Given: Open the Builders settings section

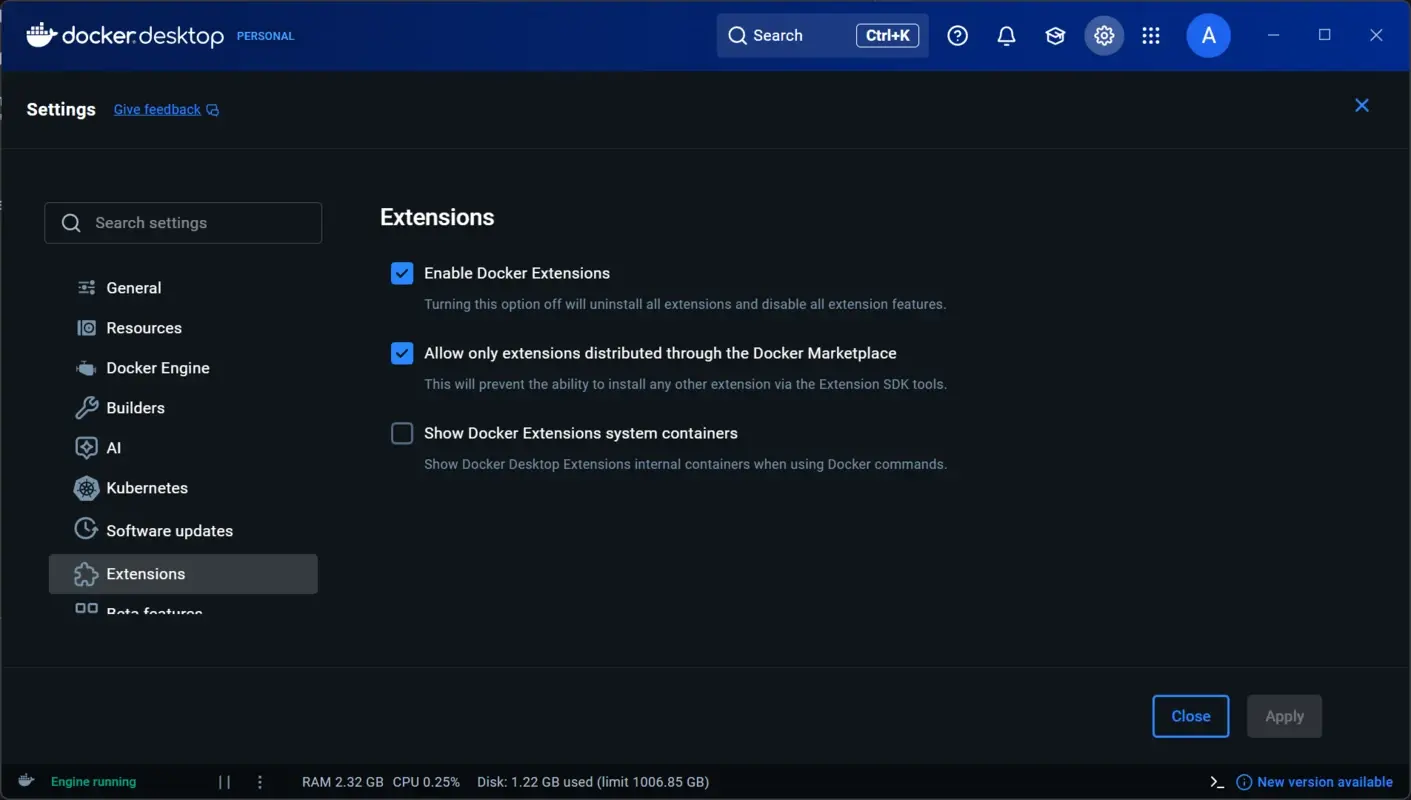Looking at the screenshot, I should (x=135, y=407).
